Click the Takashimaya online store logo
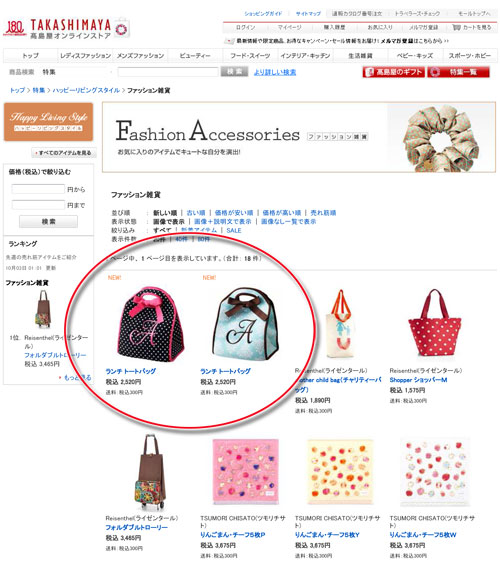This screenshot has width=500, height=568. coord(66,28)
